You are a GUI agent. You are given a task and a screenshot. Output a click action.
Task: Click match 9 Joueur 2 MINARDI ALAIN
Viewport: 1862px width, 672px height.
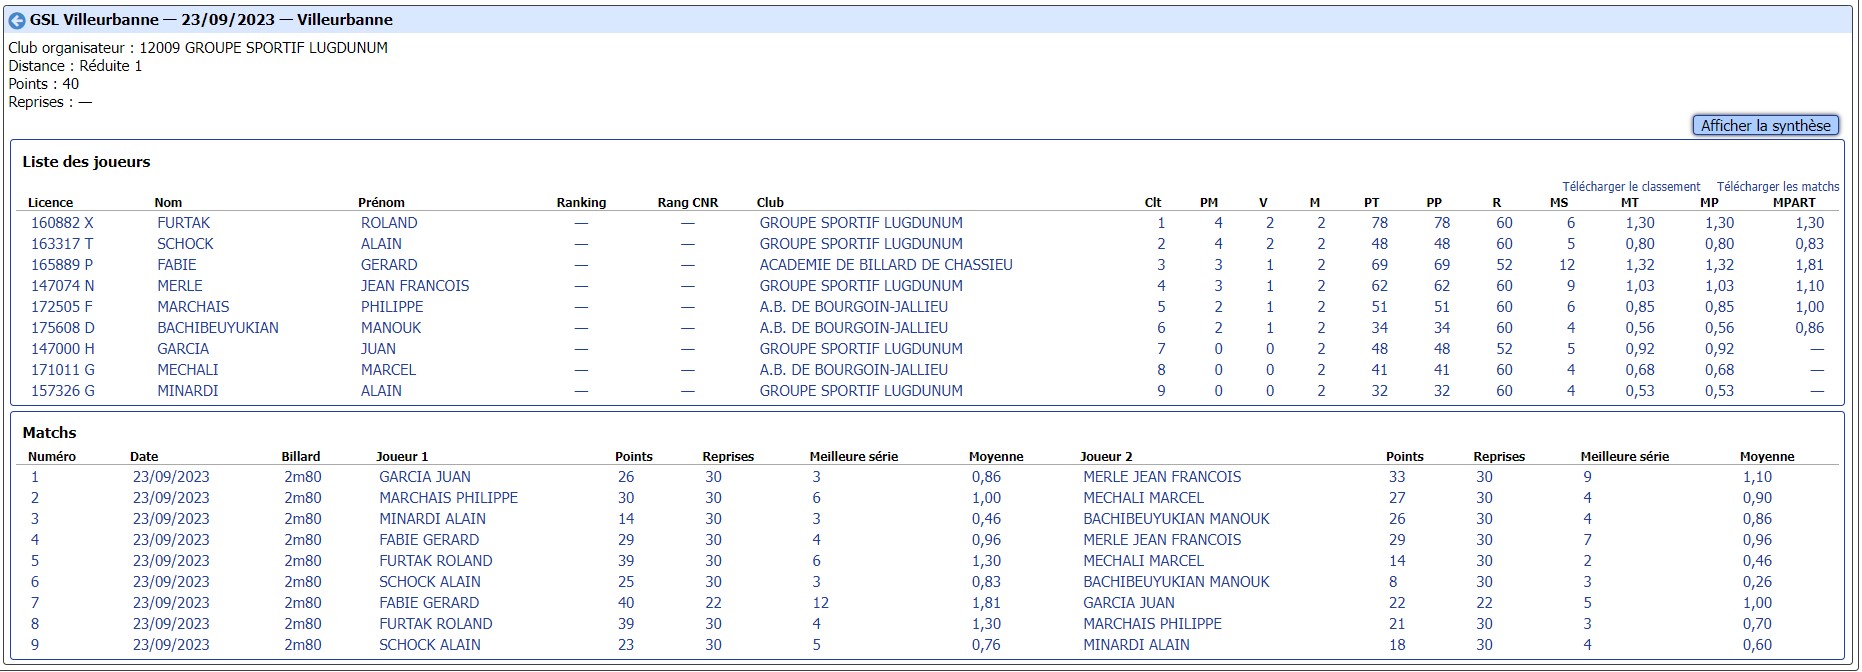pos(1136,645)
